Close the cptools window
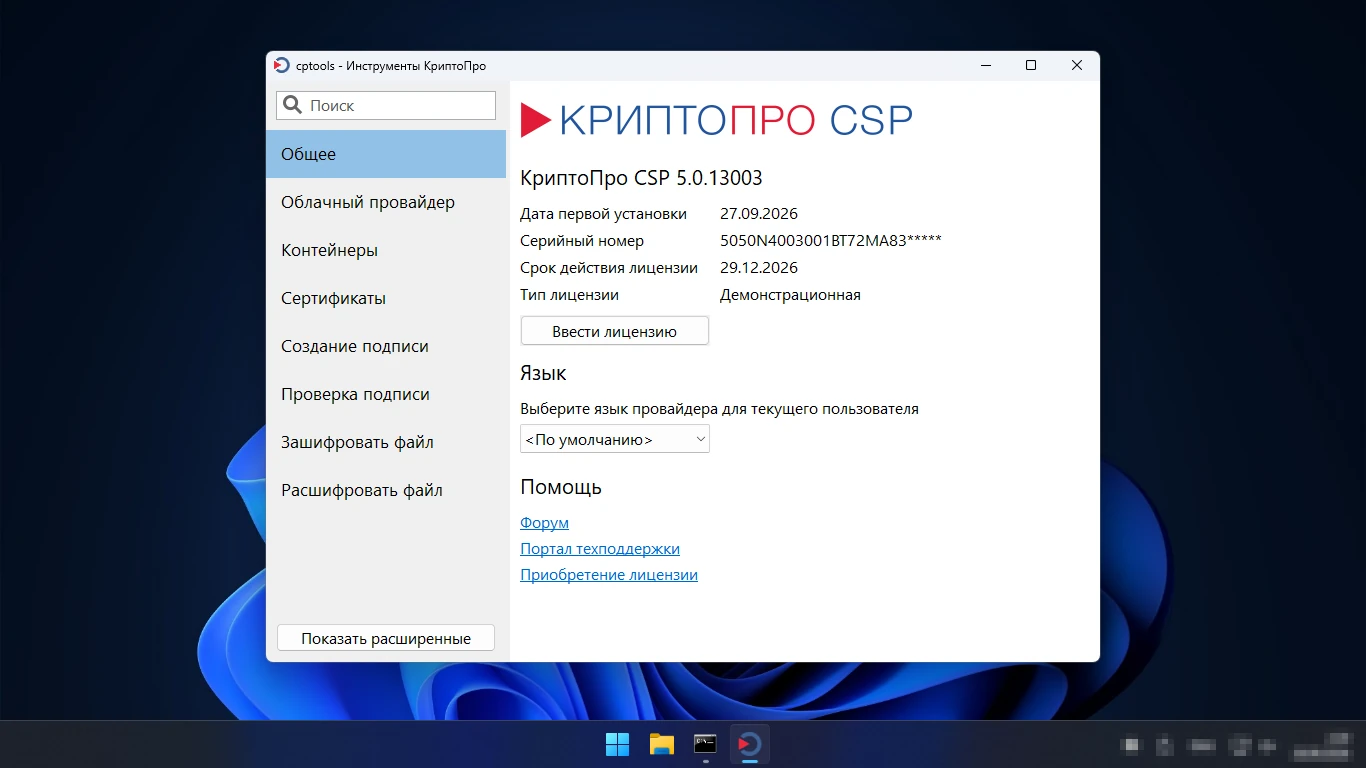The height and width of the screenshot is (768, 1366). click(x=1077, y=65)
